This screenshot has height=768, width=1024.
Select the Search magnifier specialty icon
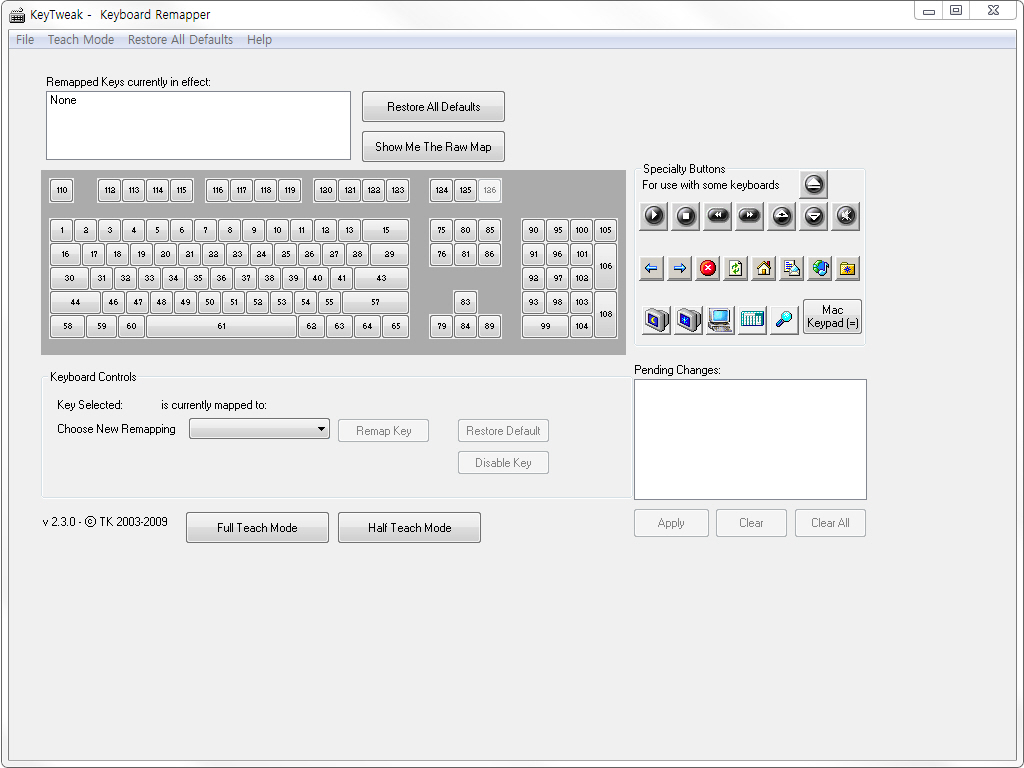[x=785, y=319]
